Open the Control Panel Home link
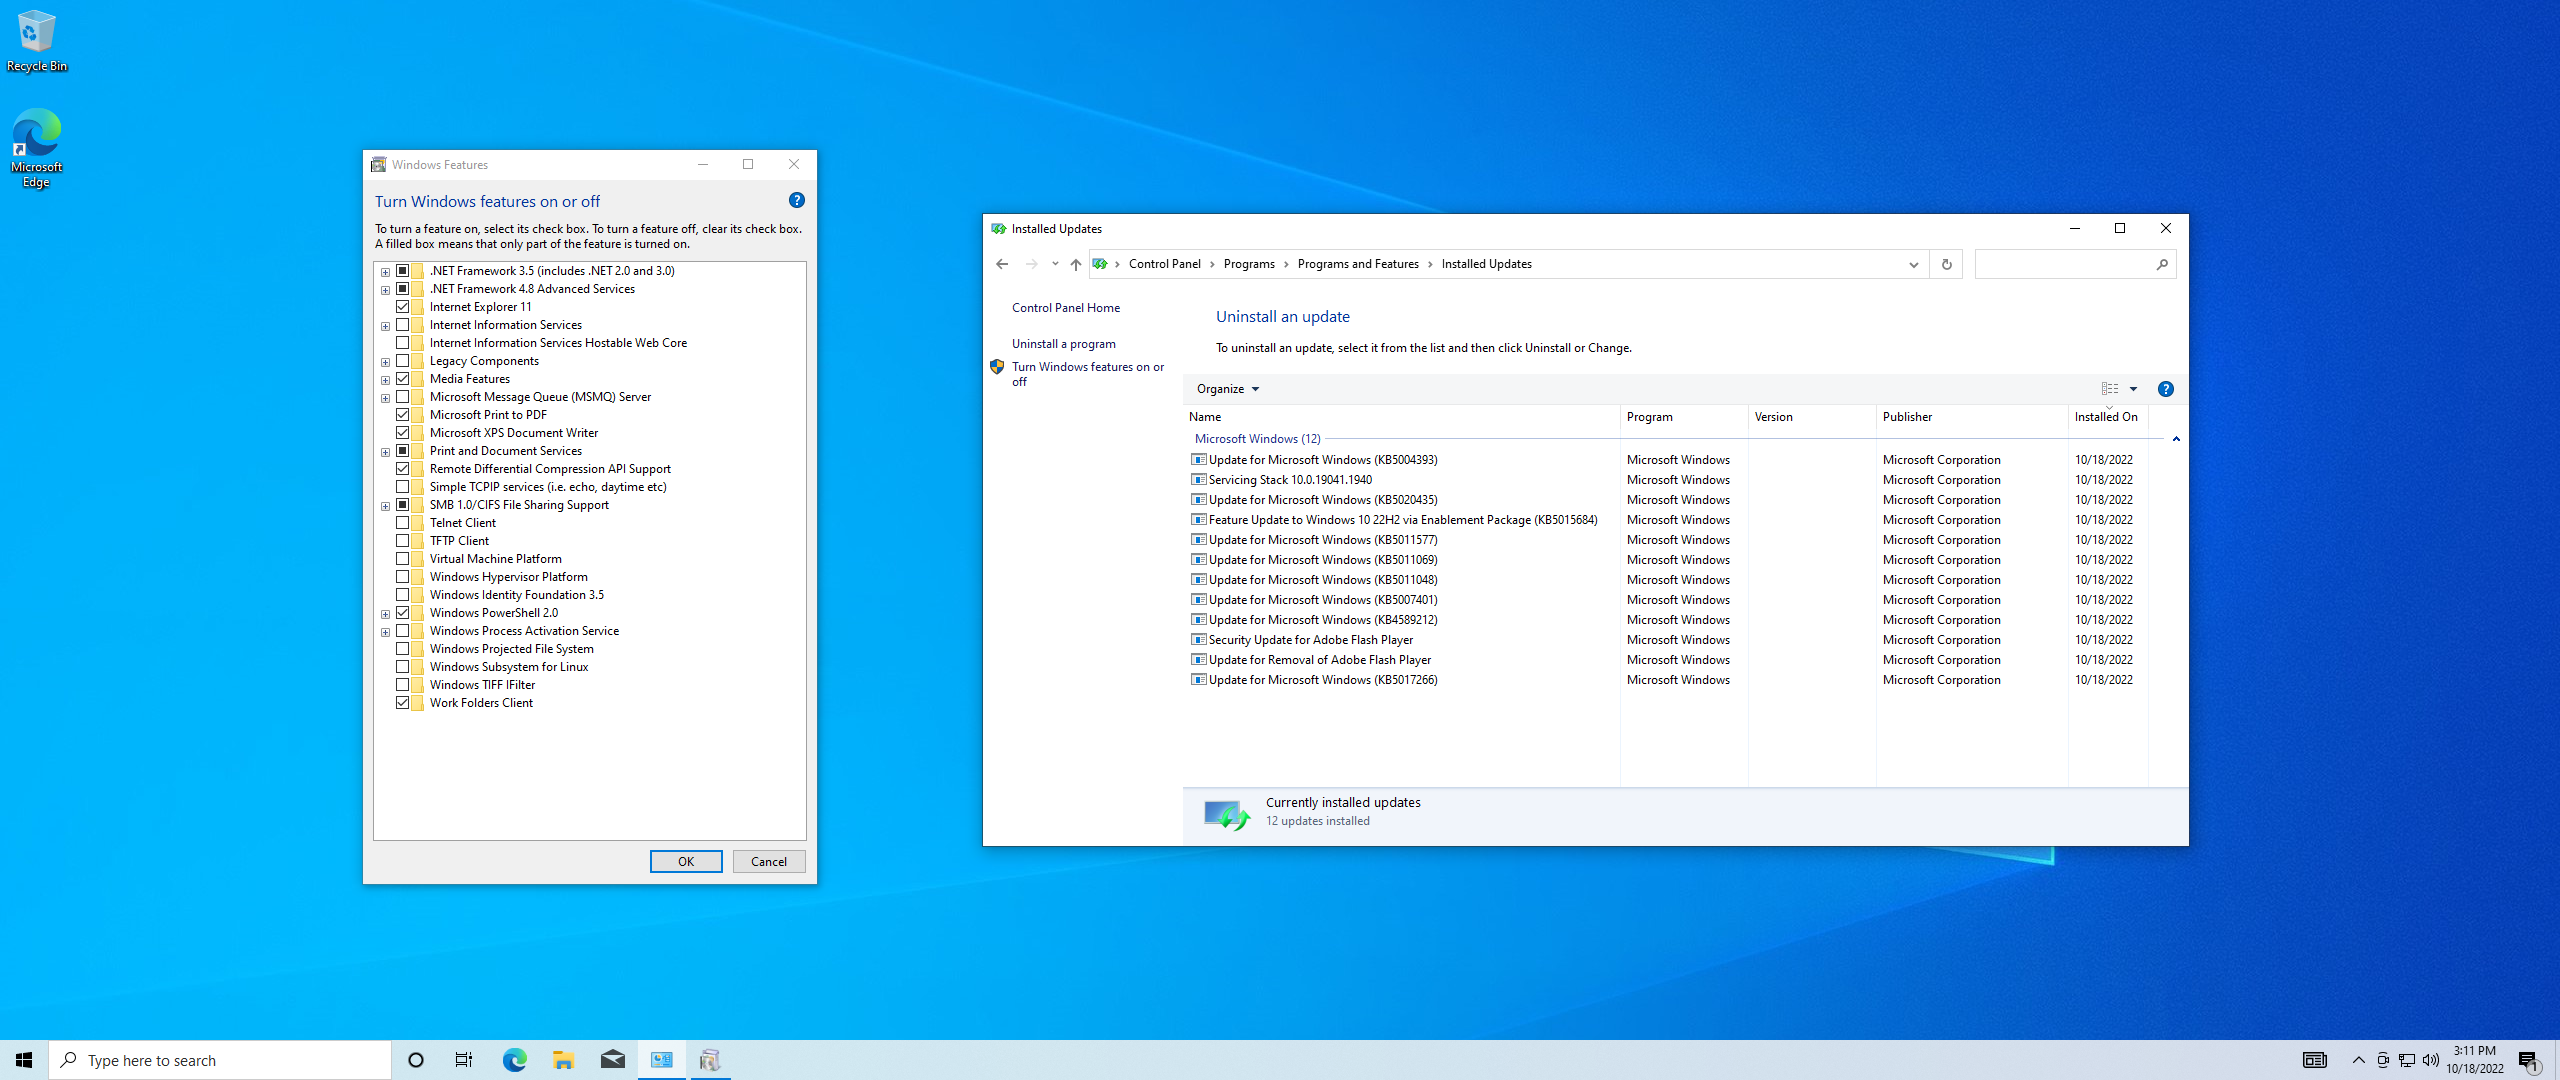Screen dimensions: 2560x1080 click(1066, 308)
